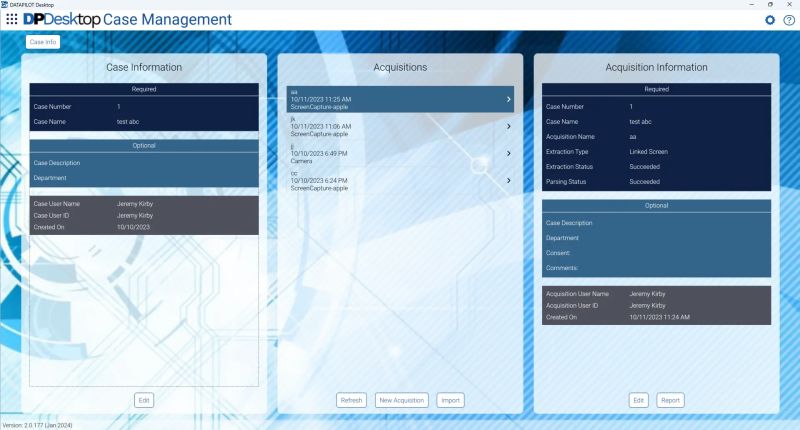800x430 pixels.
Task: Click the Case User ID row
Action: [x=144, y=215]
